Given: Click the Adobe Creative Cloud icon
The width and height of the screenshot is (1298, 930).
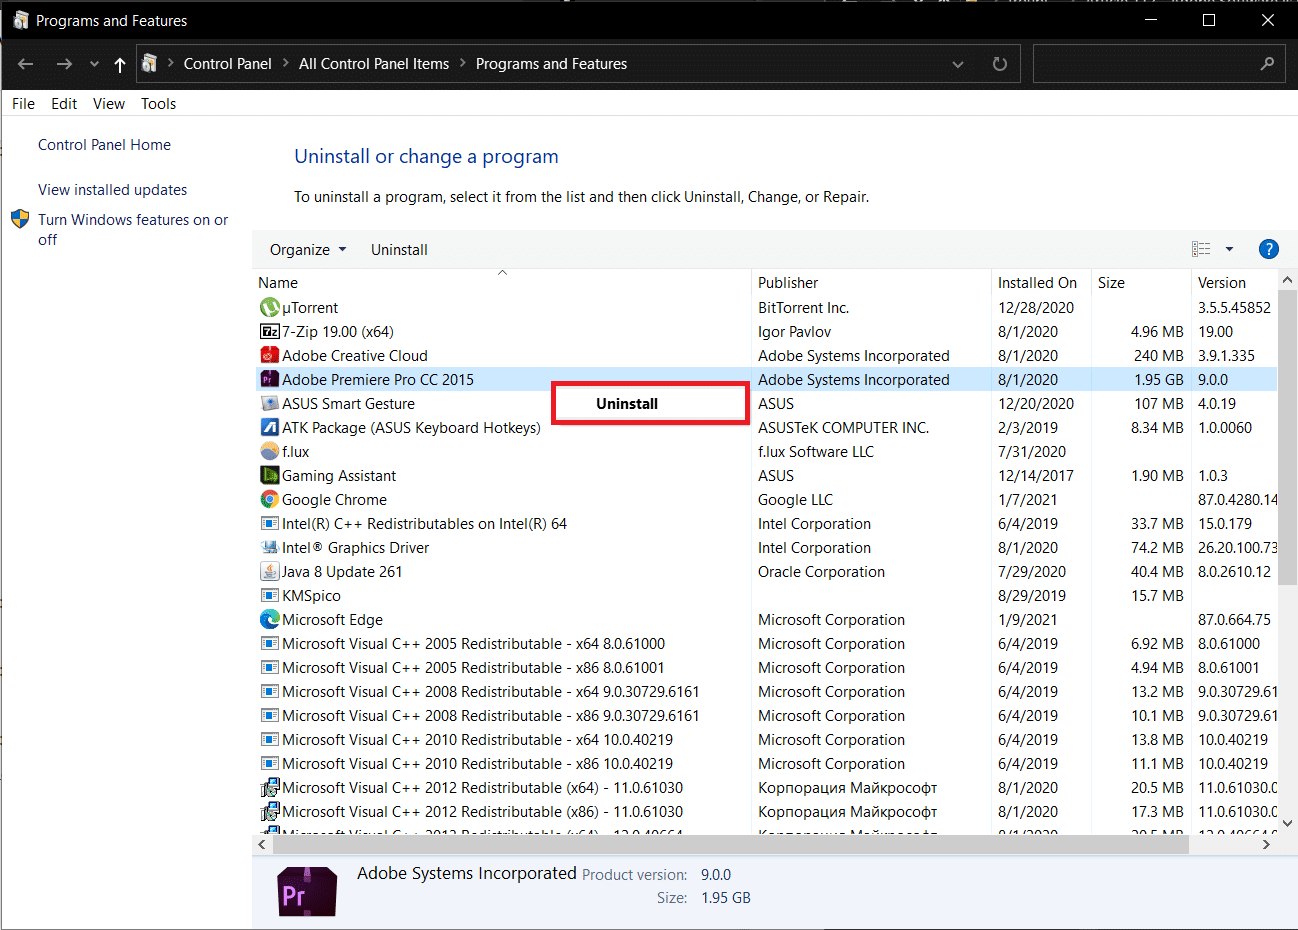Looking at the screenshot, I should click(269, 356).
